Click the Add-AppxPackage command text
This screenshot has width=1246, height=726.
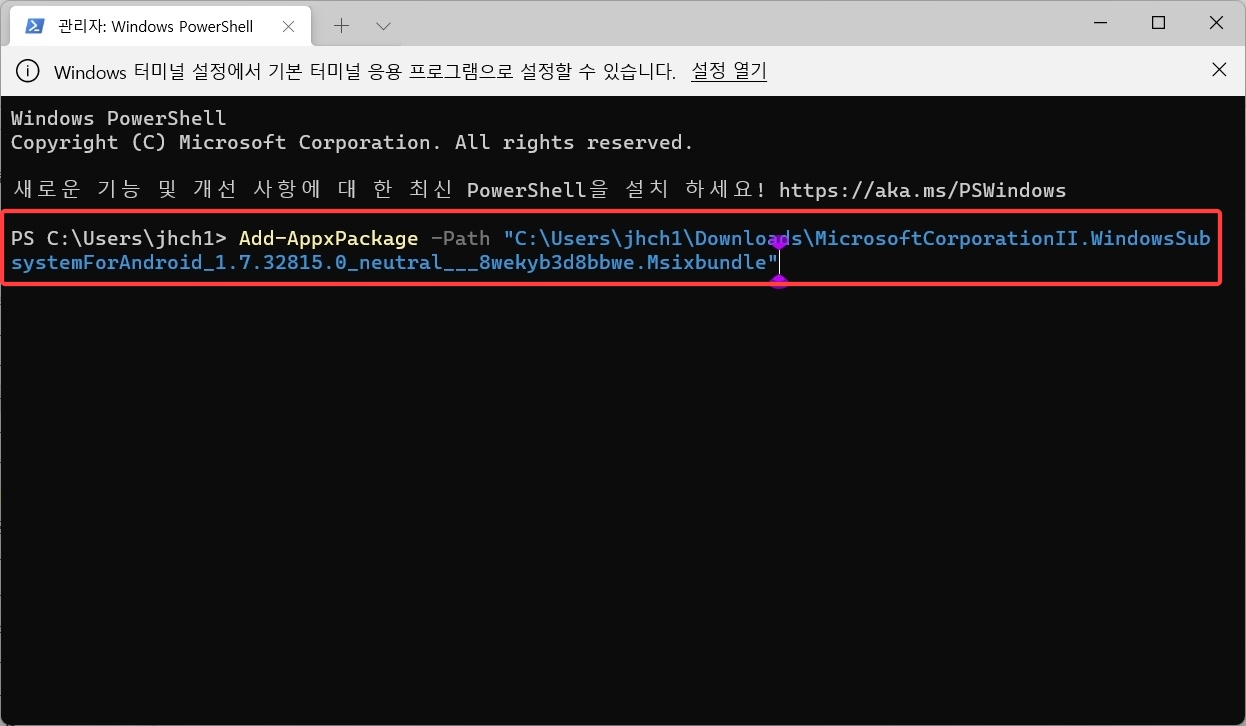328,238
